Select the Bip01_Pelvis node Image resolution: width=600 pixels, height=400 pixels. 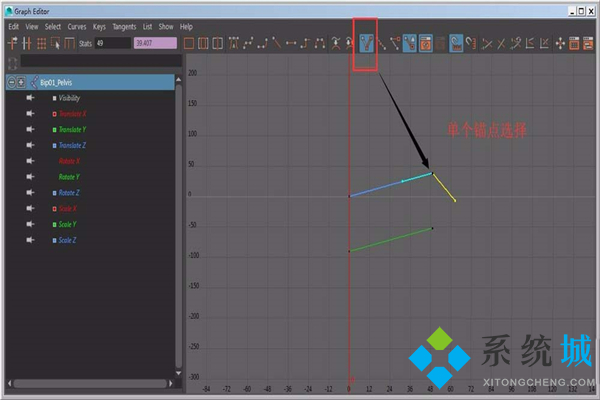tap(56, 82)
